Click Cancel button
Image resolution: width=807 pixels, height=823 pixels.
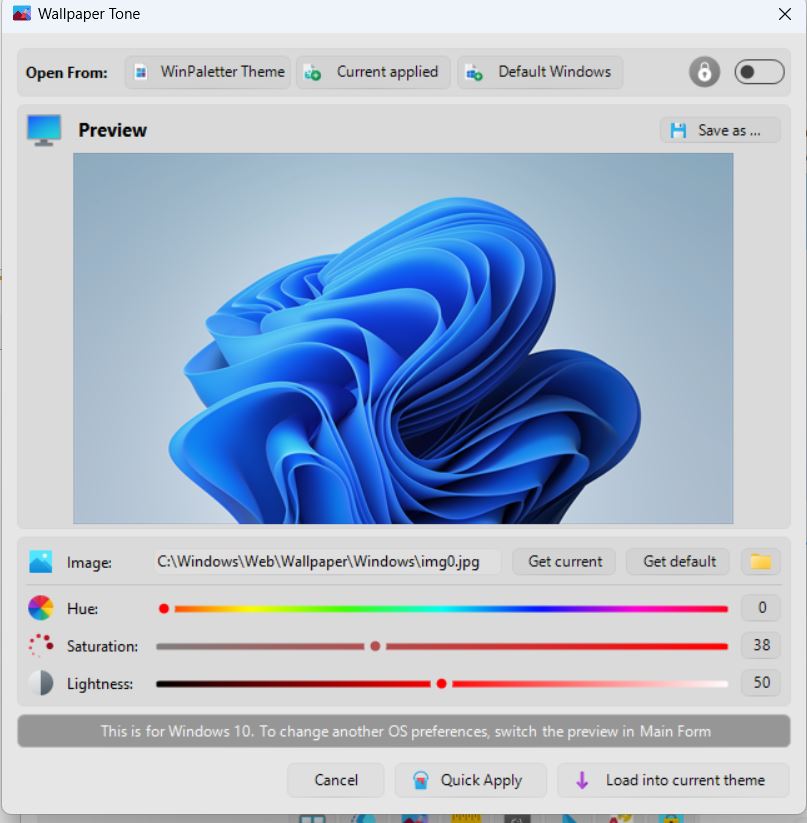point(336,780)
